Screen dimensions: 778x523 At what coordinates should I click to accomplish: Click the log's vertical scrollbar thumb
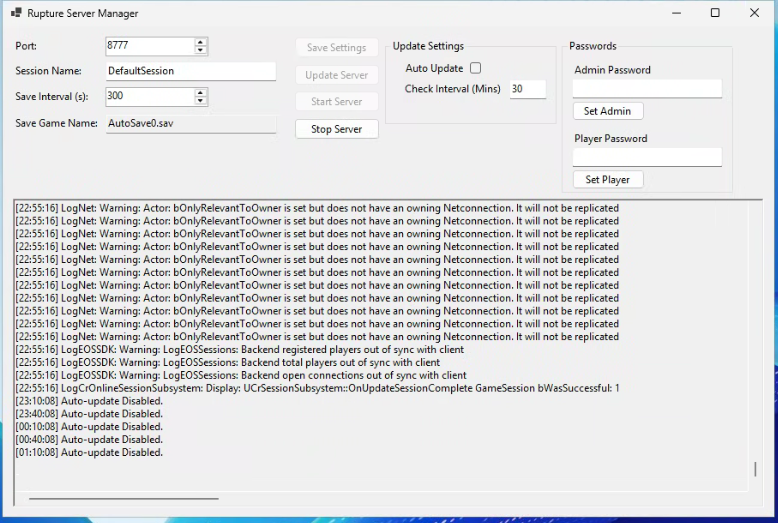point(755,469)
